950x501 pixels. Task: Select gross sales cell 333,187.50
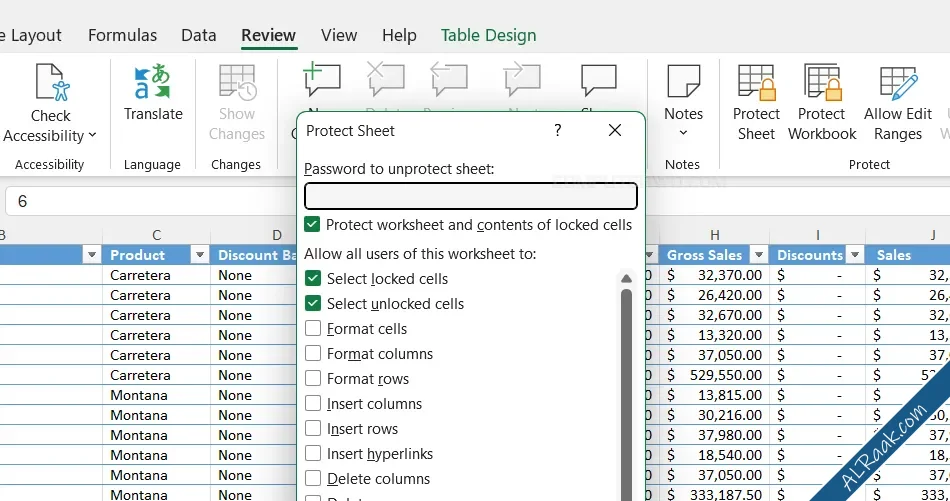[x=715, y=494]
